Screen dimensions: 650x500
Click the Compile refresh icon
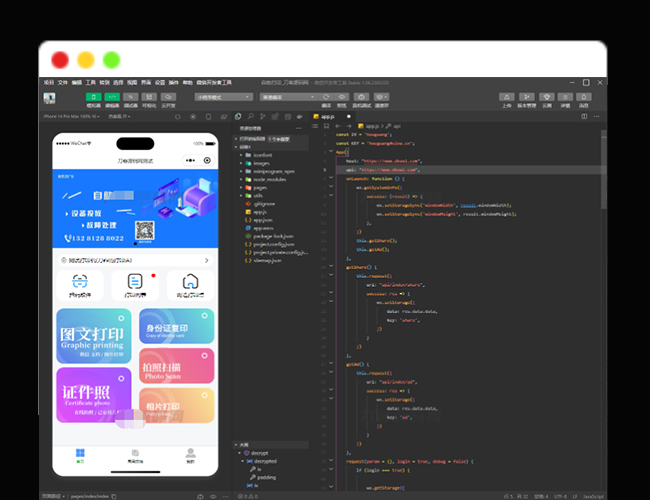tap(327, 97)
